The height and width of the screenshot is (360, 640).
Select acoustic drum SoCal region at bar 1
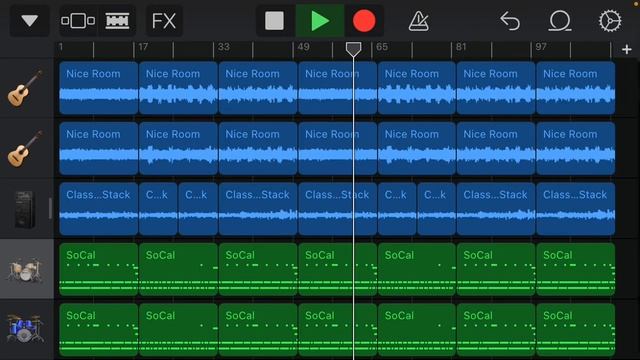[x=98, y=269]
